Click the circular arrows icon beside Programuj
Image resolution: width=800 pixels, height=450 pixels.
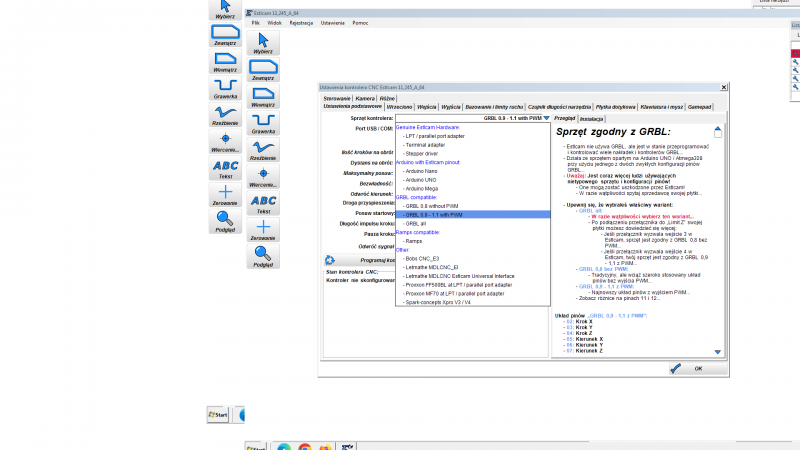tap(330, 260)
